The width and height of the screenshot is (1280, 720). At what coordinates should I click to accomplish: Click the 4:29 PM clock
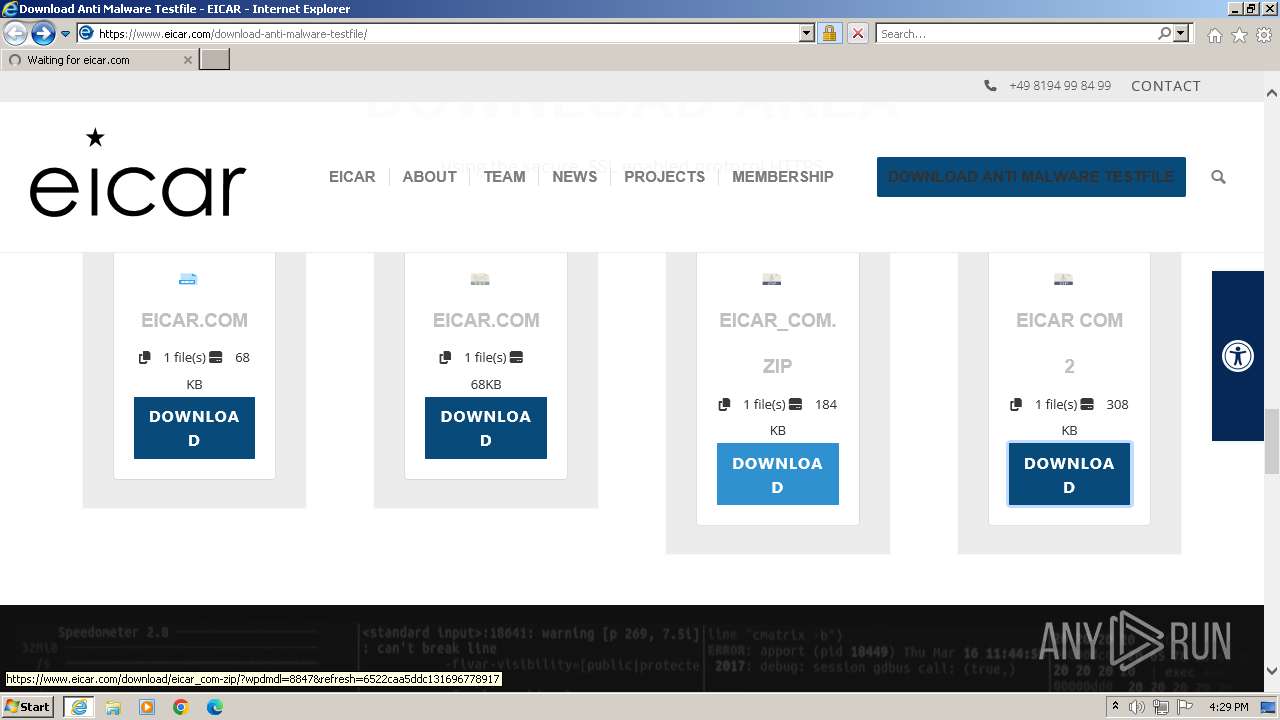(x=1228, y=707)
